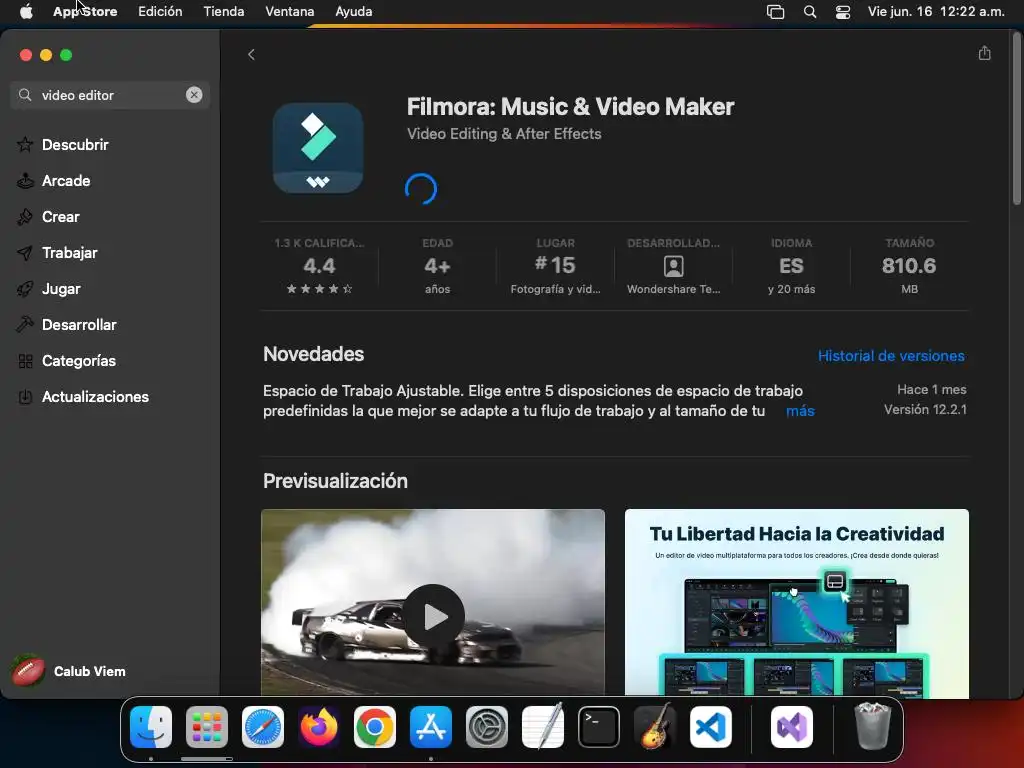Open System Settings from the Dock
The image size is (1024, 768).
point(487,727)
